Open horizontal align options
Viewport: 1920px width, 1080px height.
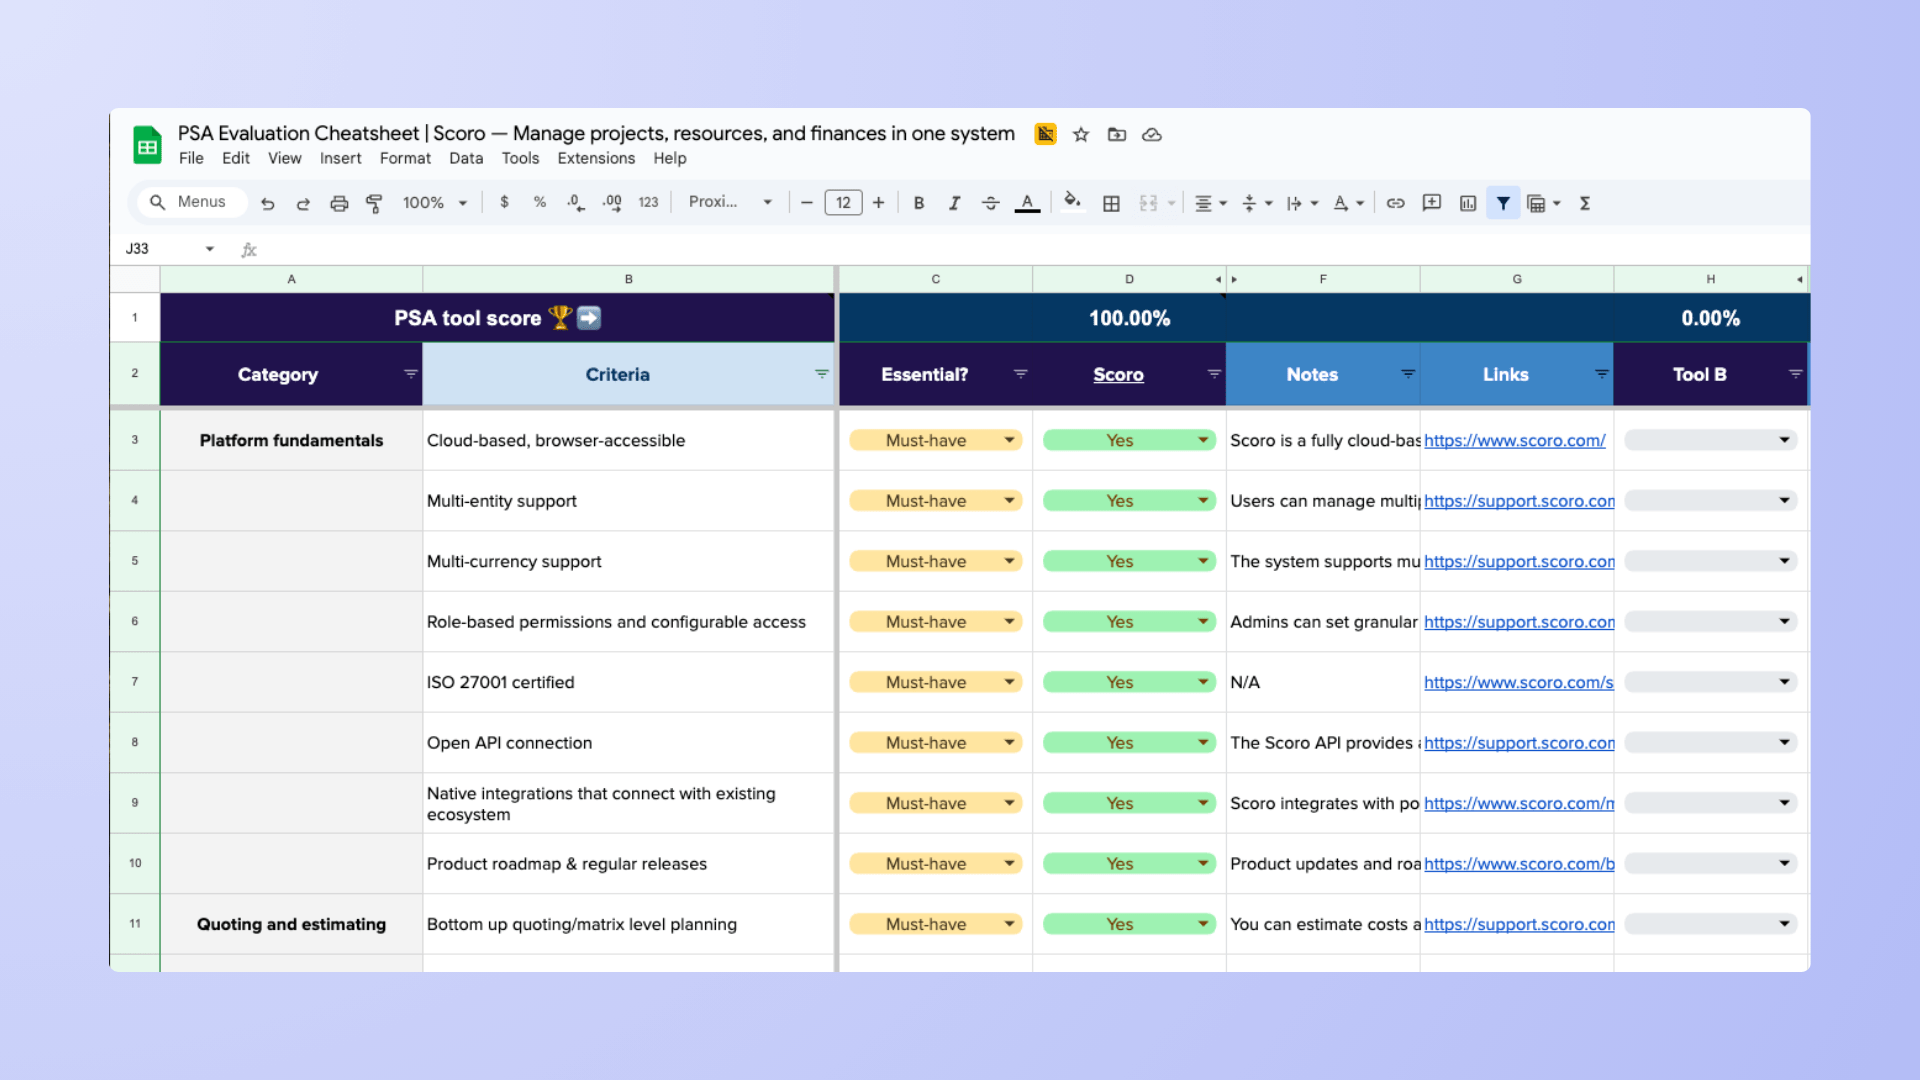(x=1210, y=203)
